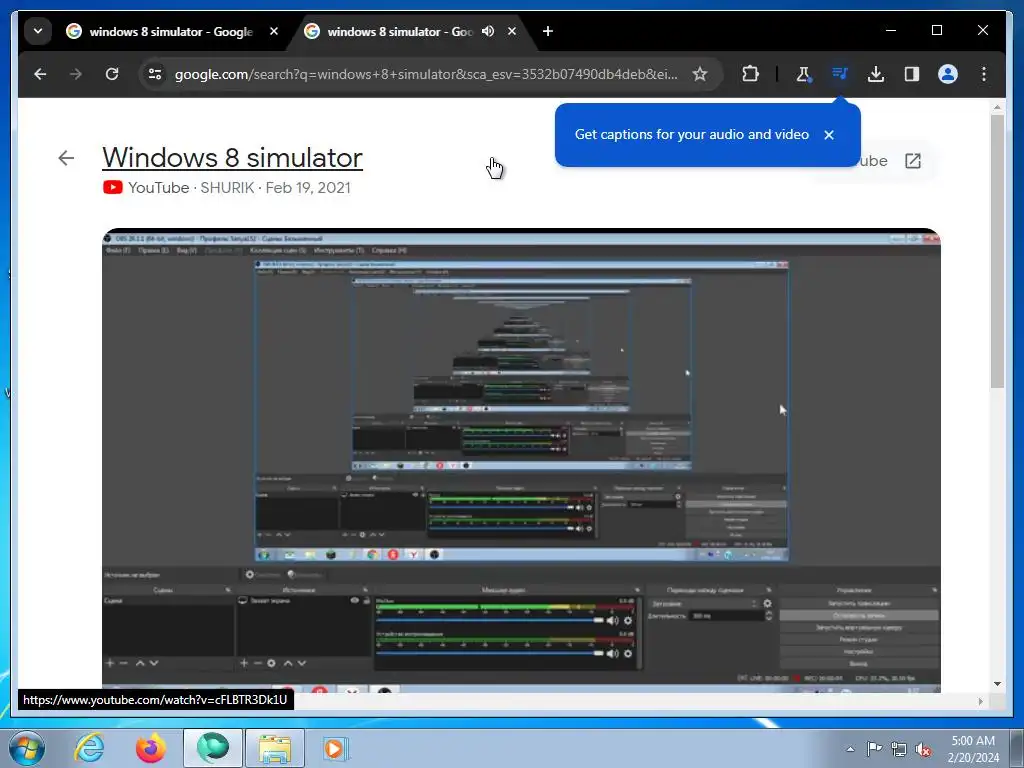Dismiss the 'Get captions' tooltip
Screen dimensions: 1024x768
(829, 135)
